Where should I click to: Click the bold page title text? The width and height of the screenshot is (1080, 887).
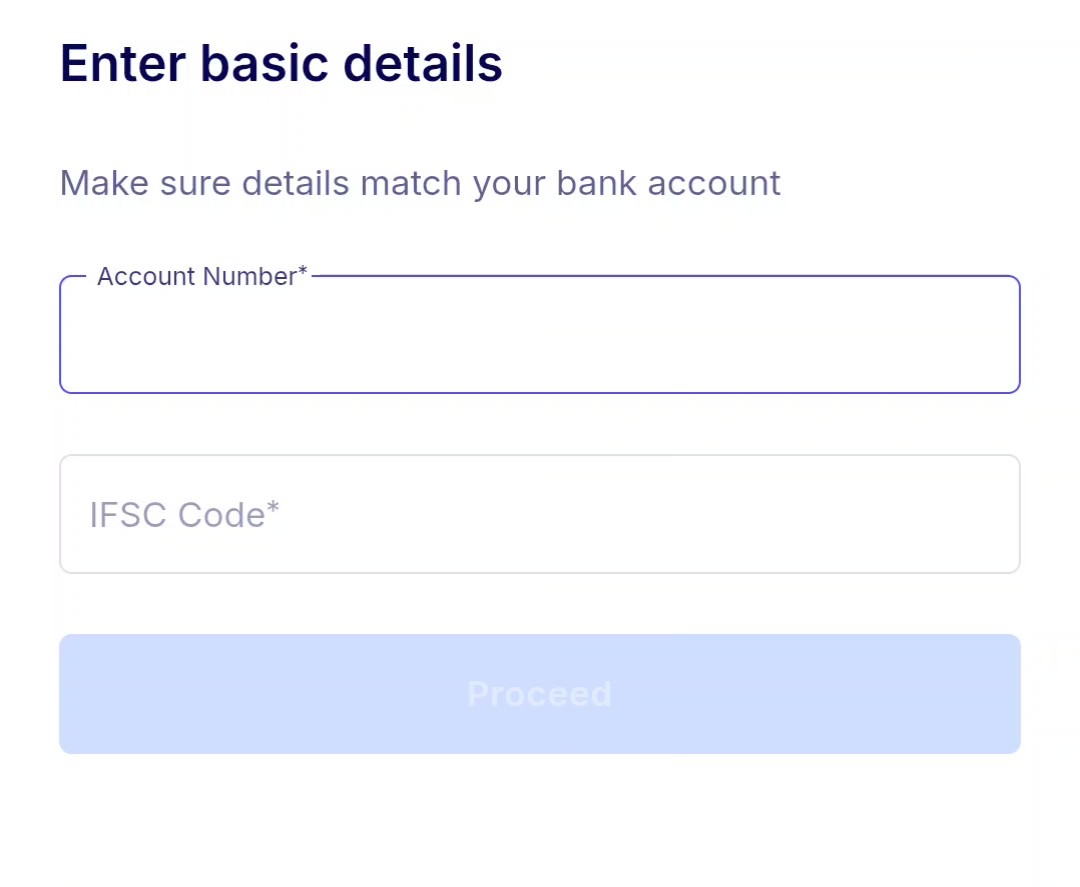[x=281, y=64]
